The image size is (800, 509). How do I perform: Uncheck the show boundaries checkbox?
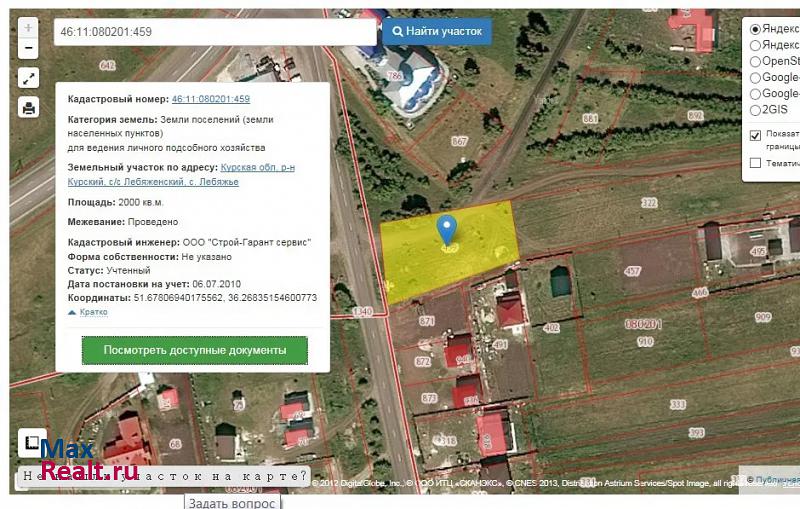tap(756, 135)
